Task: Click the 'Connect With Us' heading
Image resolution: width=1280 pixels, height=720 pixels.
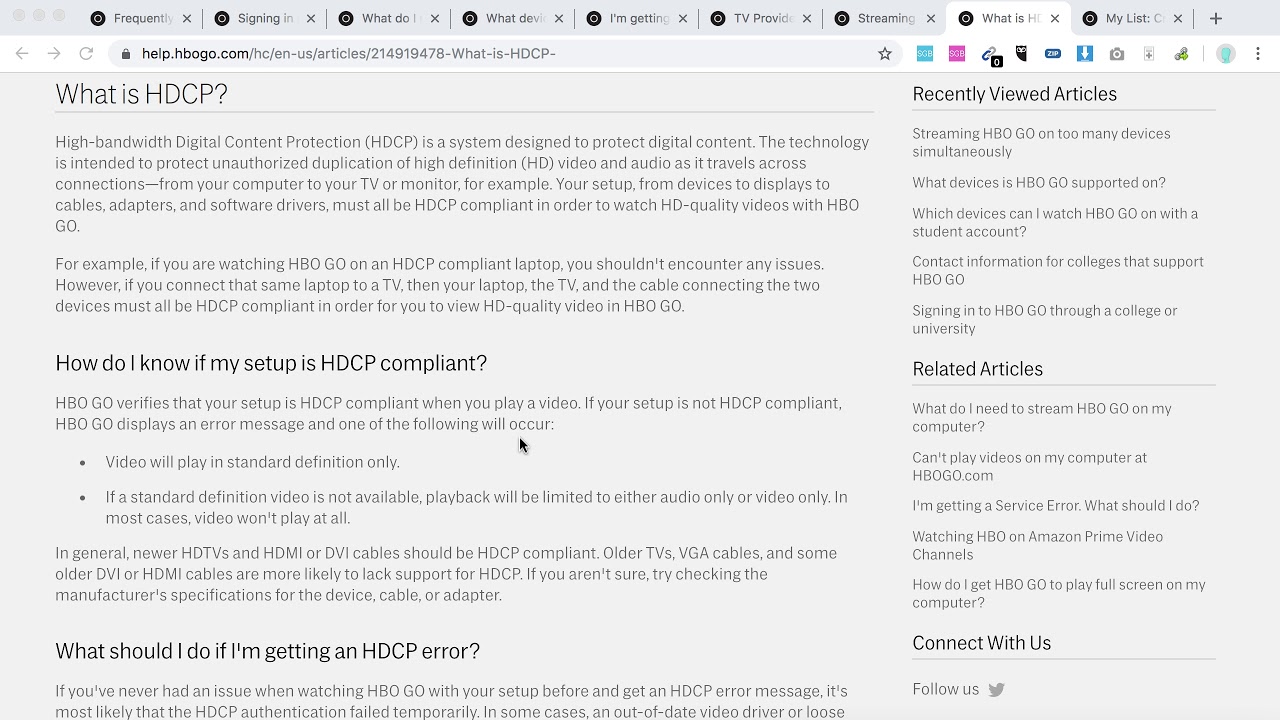Action: point(982,643)
